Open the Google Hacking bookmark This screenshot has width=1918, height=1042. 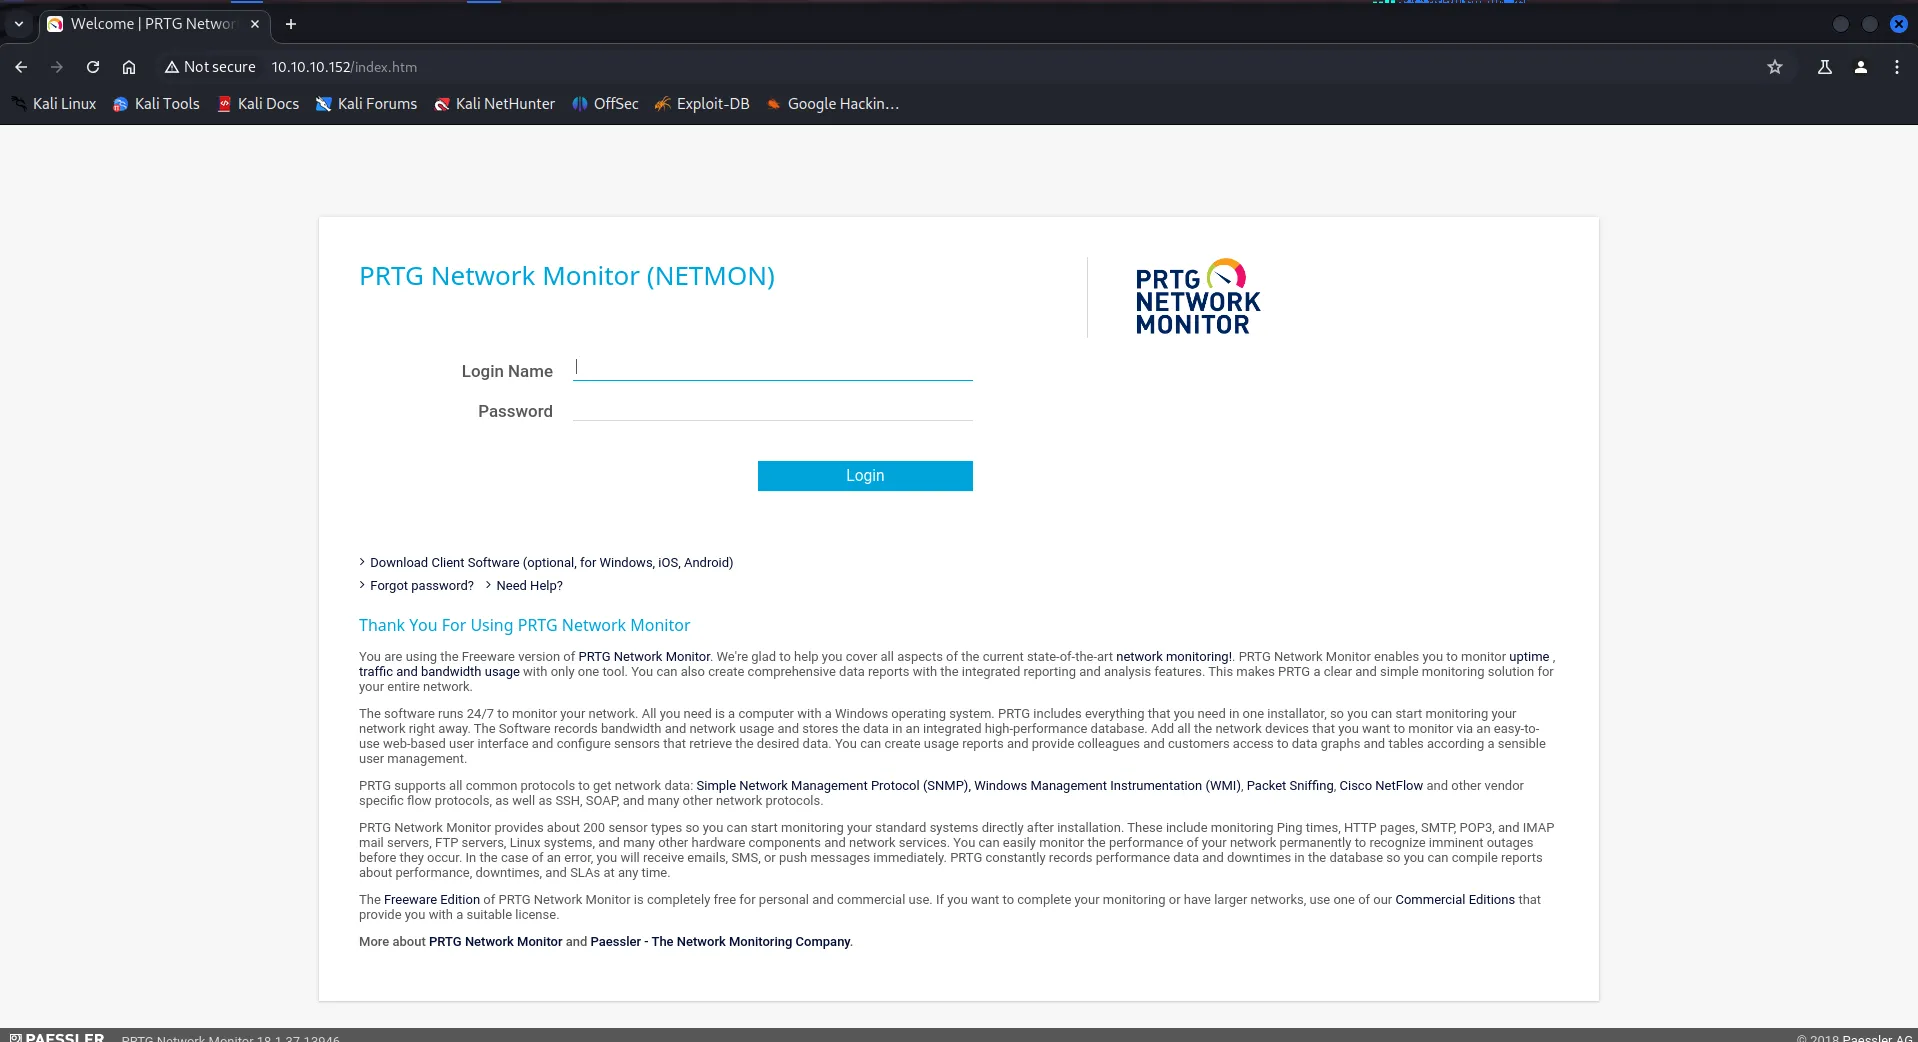point(833,104)
